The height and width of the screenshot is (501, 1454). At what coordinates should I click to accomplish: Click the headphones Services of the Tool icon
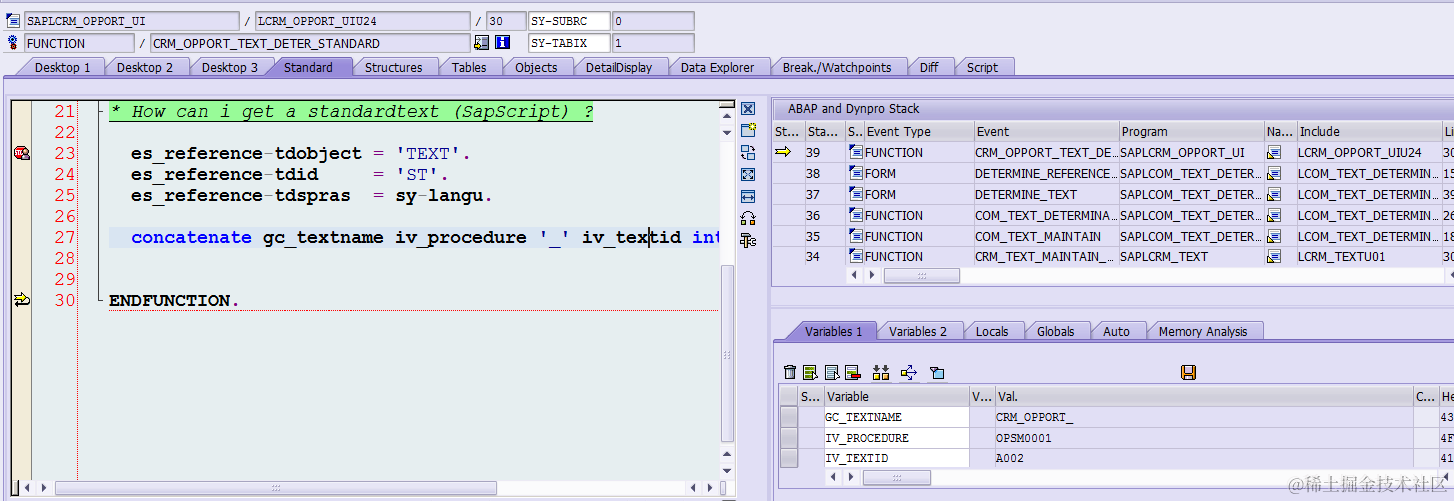tap(747, 218)
